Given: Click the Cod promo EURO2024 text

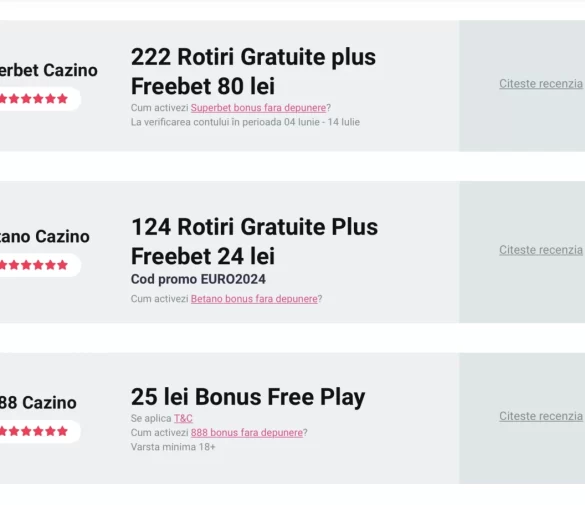Looking at the screenshot, I should point(198,279).
